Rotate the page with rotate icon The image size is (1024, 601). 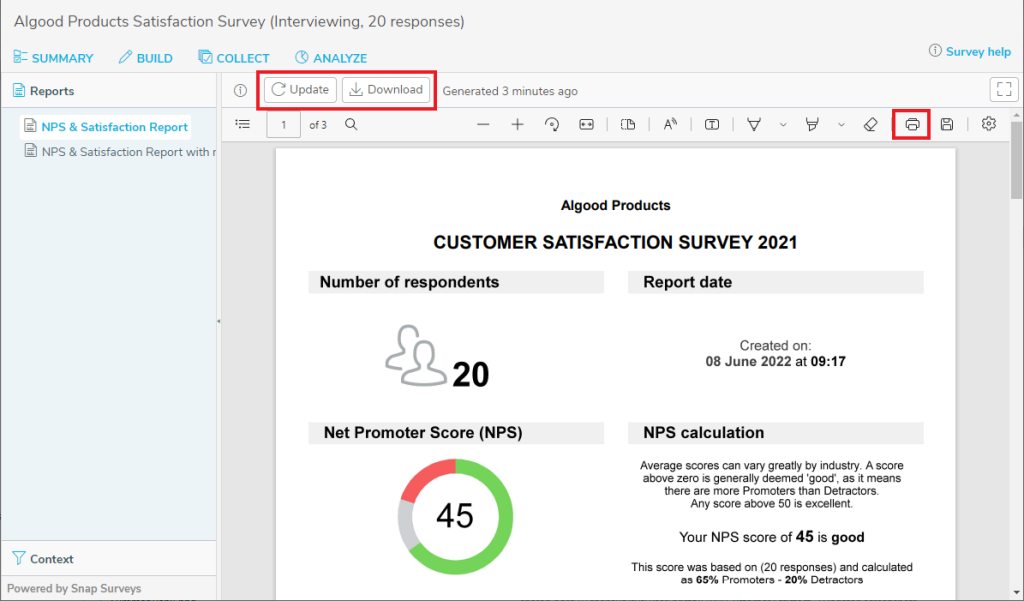(551, 125)
